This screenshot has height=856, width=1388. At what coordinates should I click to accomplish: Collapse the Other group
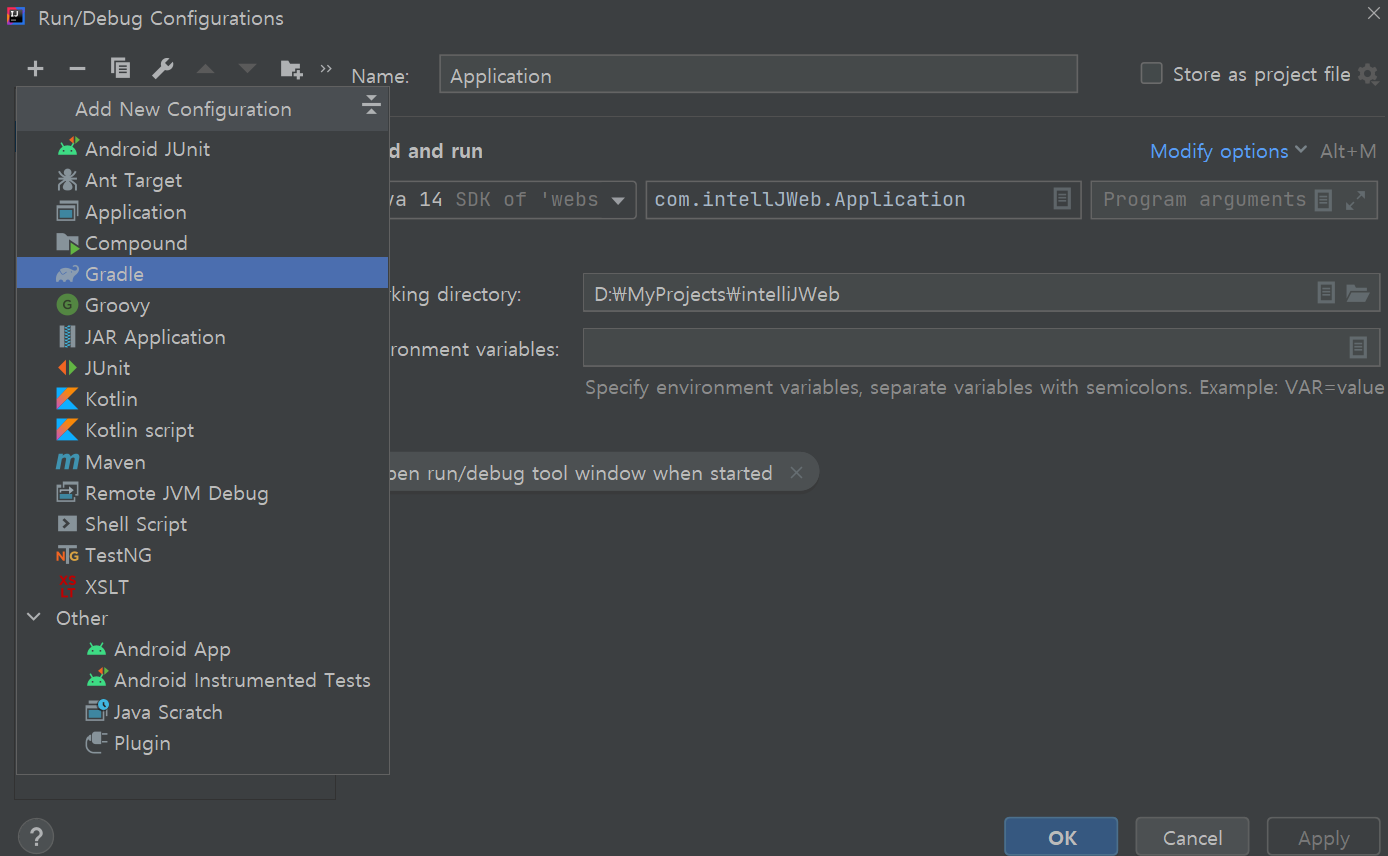coord(34,618)
